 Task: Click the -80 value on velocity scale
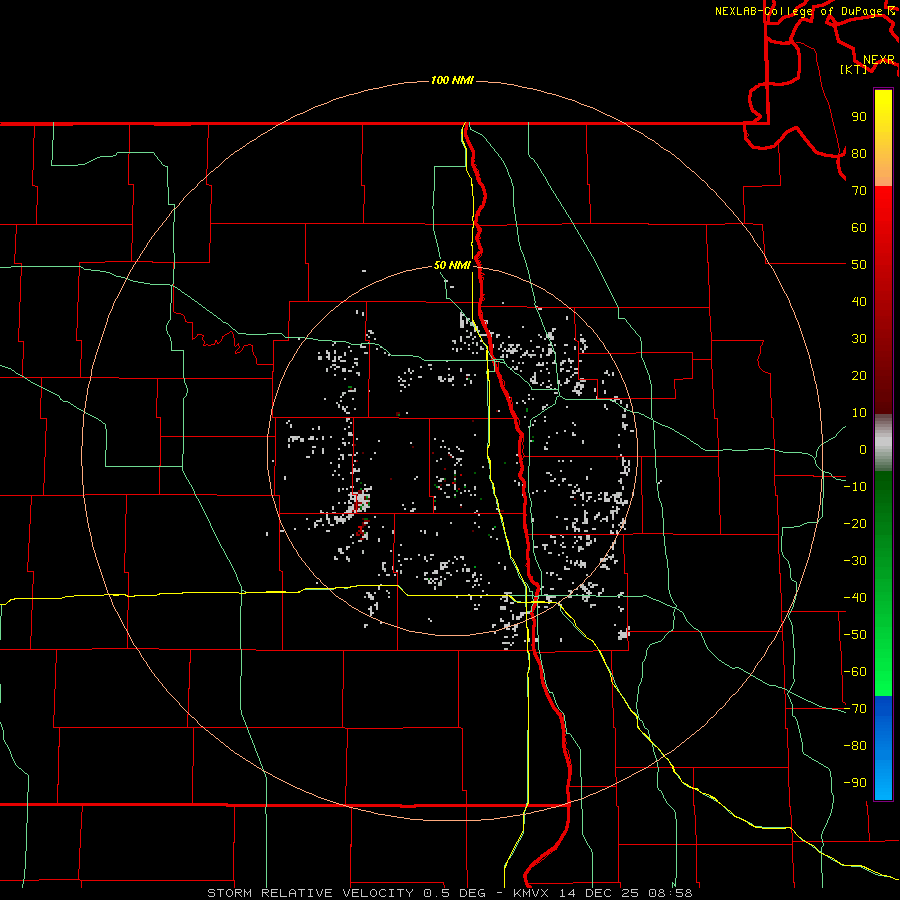(x=855, y=746)
